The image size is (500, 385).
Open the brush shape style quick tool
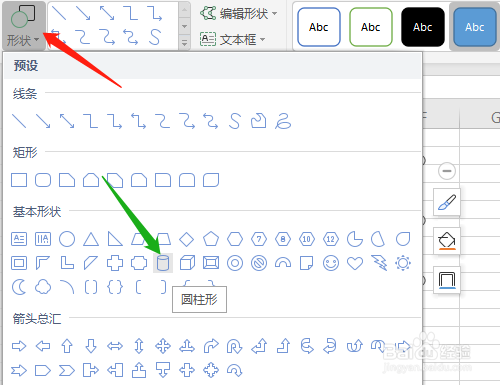(x=447, y=202)
